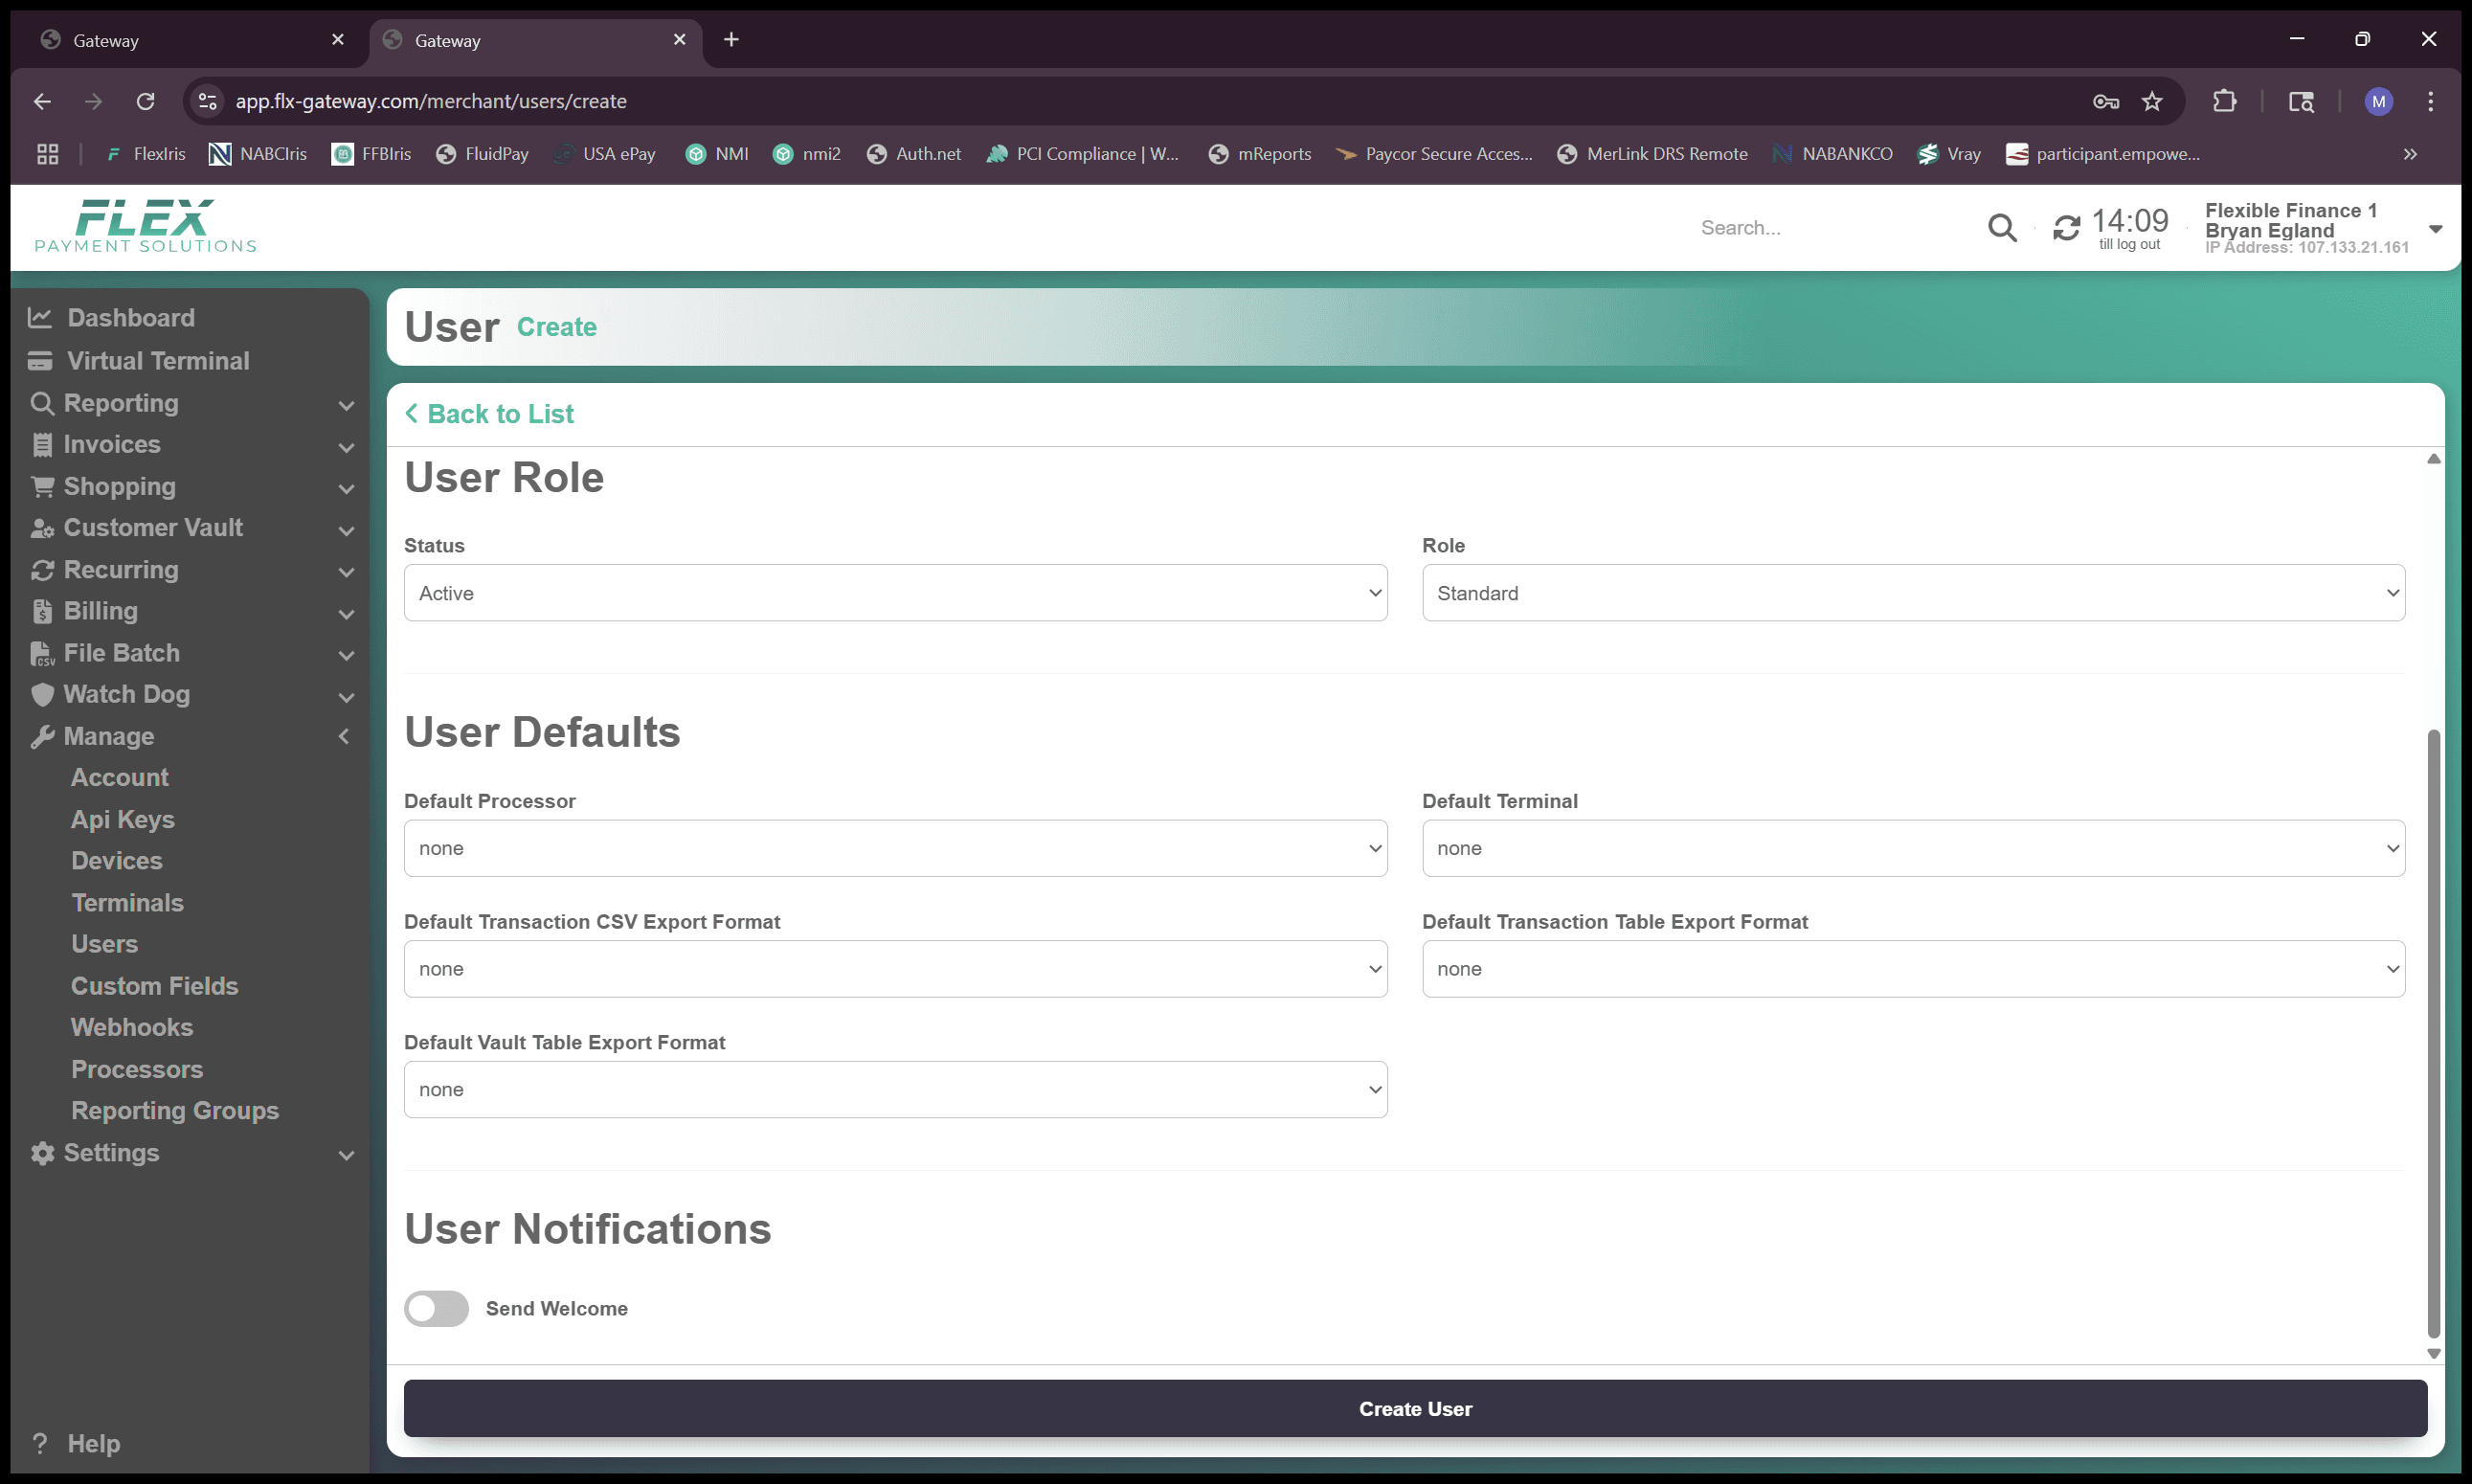Bookmark this page with the star icon
This screenshot has height=1484, width=2472.
pyautogui.click(x=2152, y=101)
